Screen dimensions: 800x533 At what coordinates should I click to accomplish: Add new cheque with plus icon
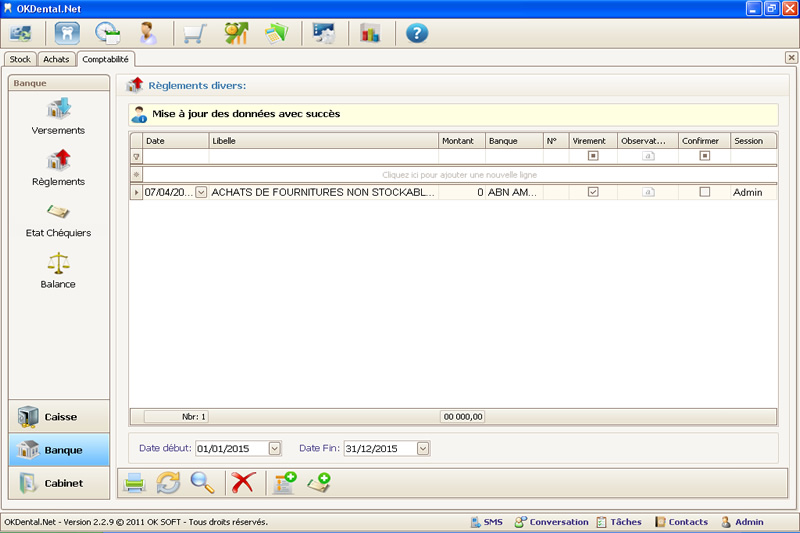click(319, 483)
